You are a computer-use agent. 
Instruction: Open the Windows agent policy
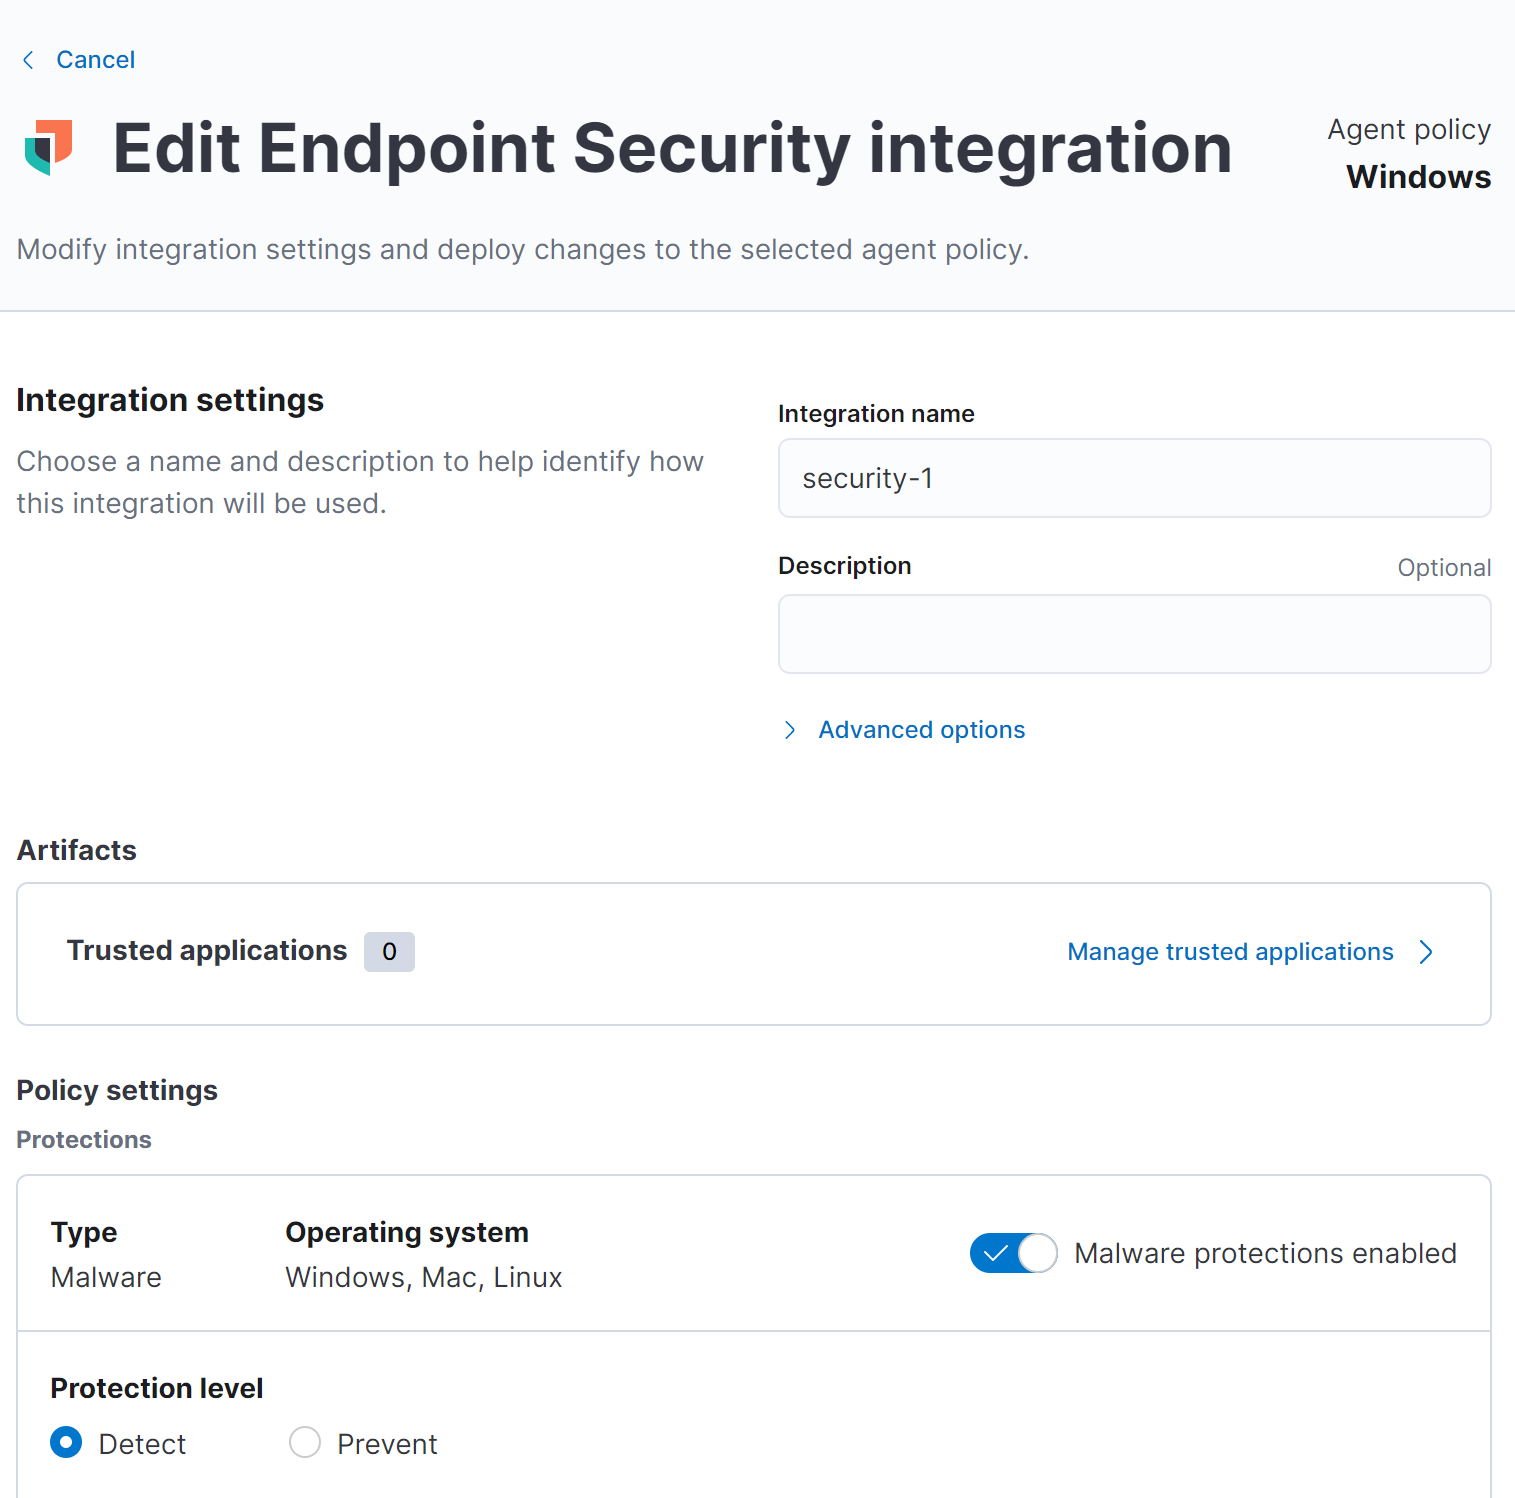[1418, 177]
